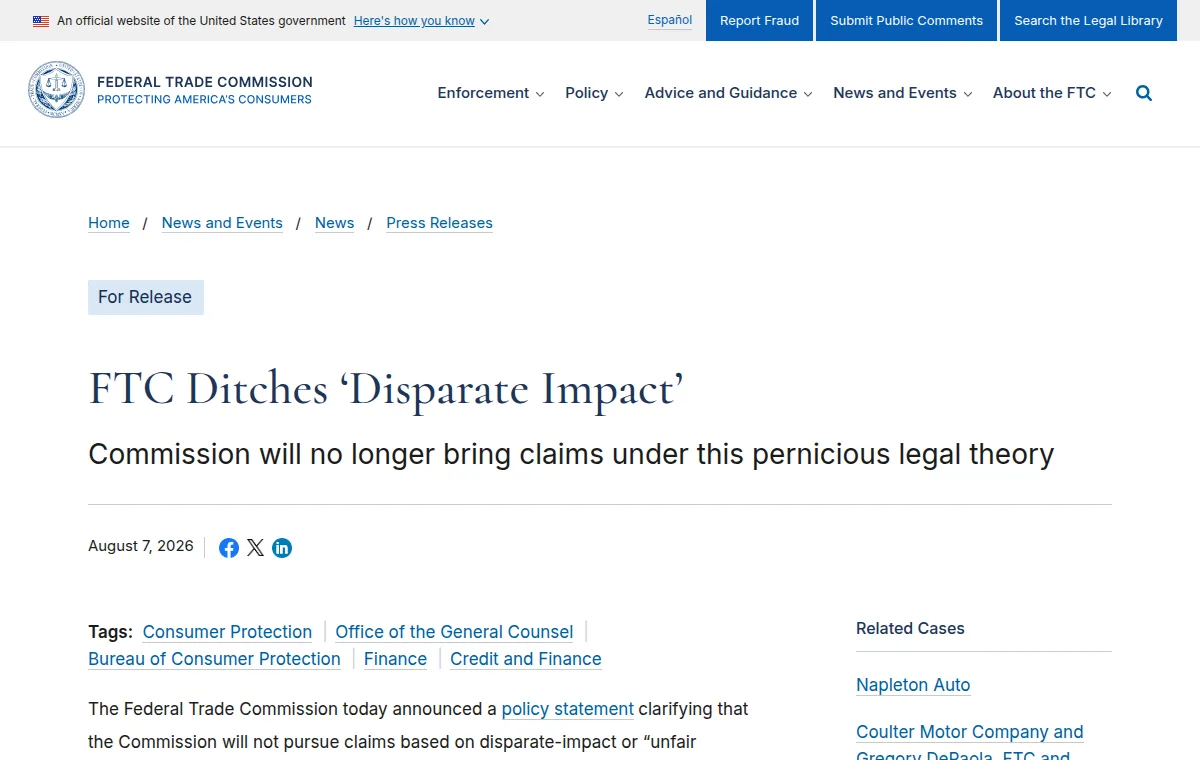This screenshot has height=760, width=1200.
Task: Open the site search magnifier icon
Action: [x=1144, y=93]
